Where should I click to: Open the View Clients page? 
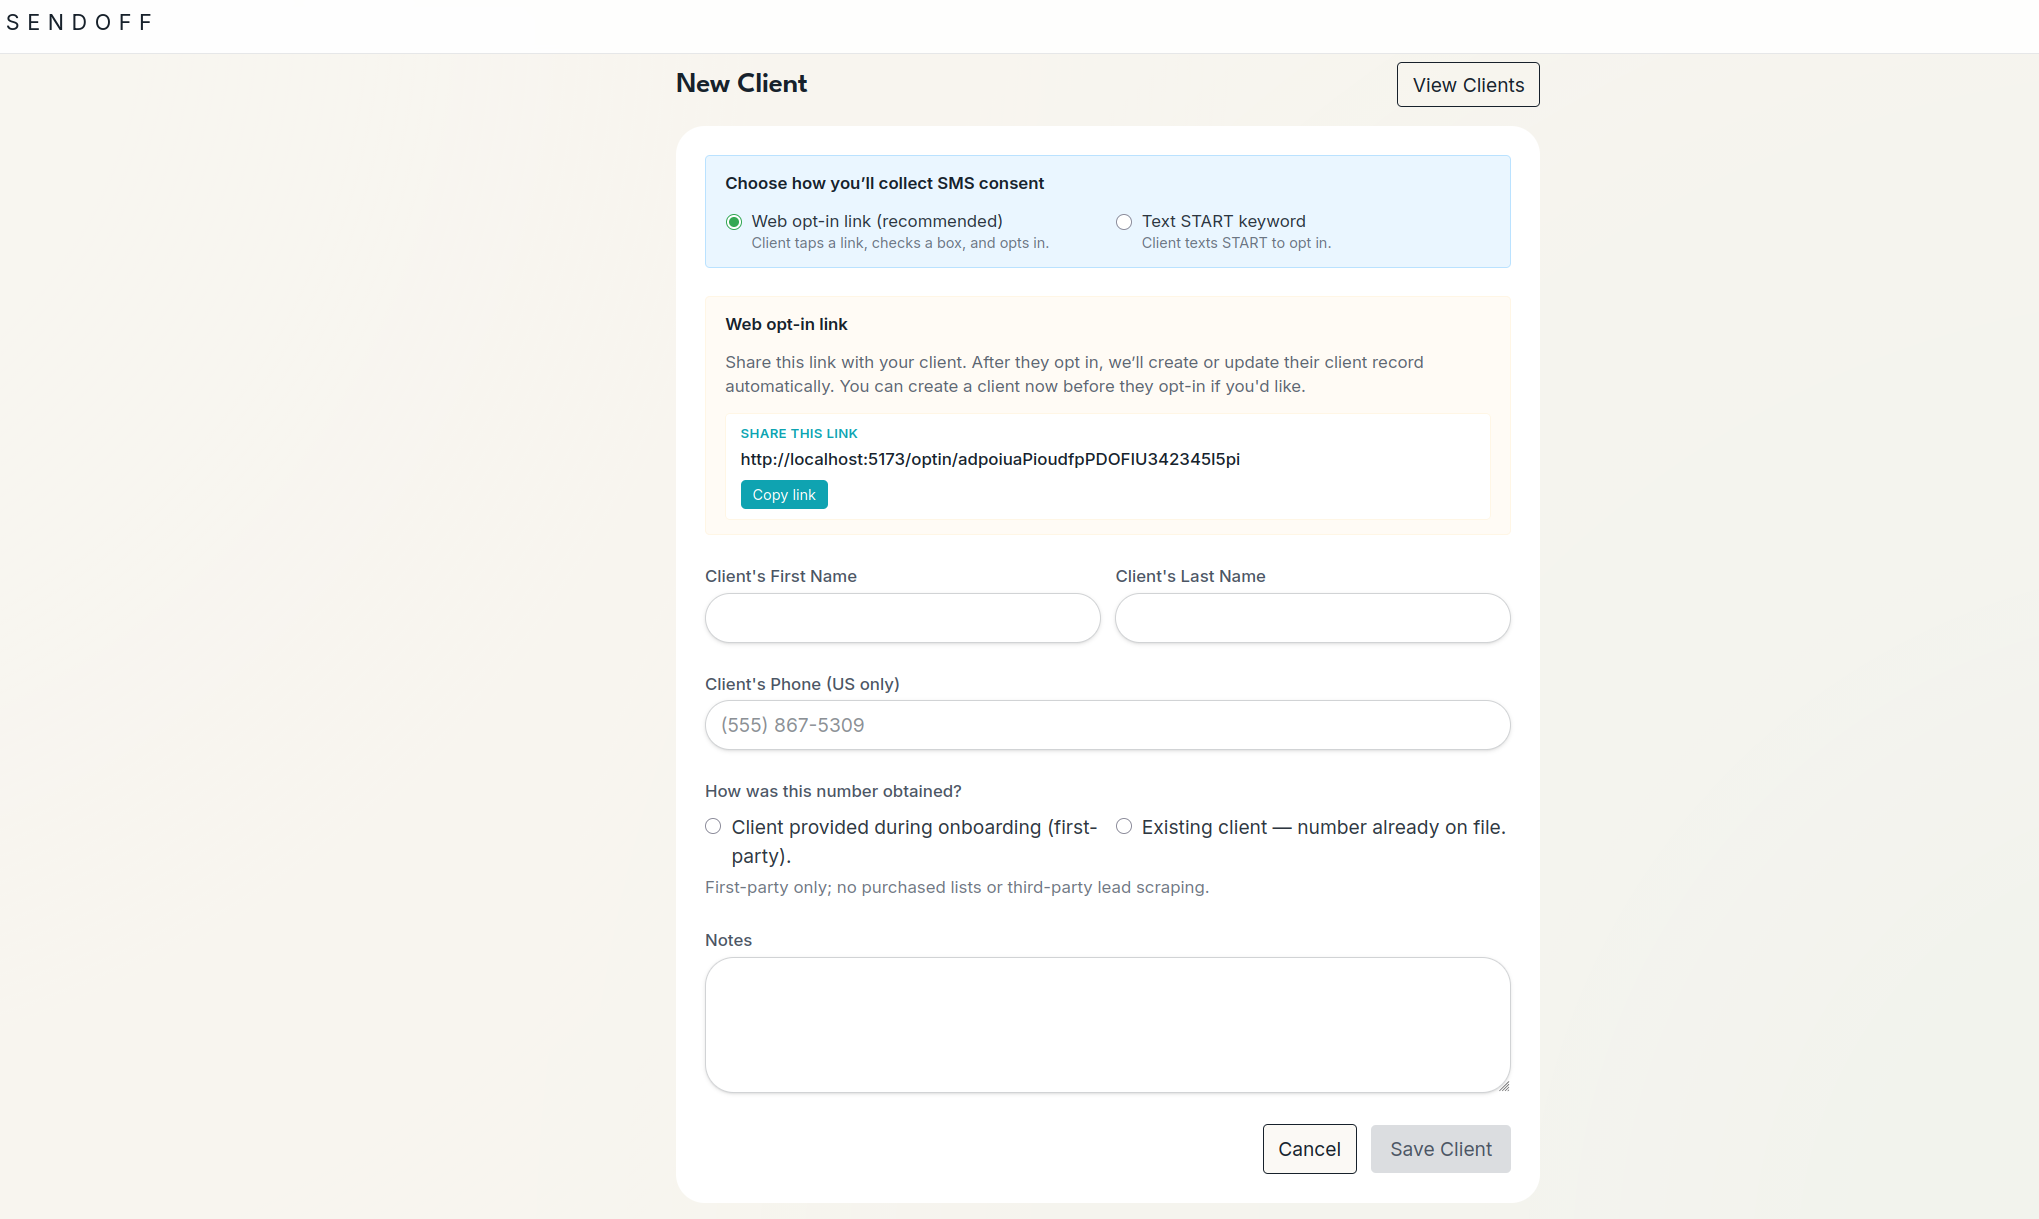coord(1467,85)
